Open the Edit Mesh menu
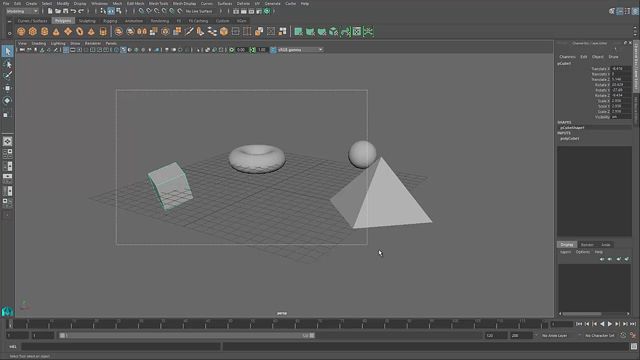 (x=136, y=3)
